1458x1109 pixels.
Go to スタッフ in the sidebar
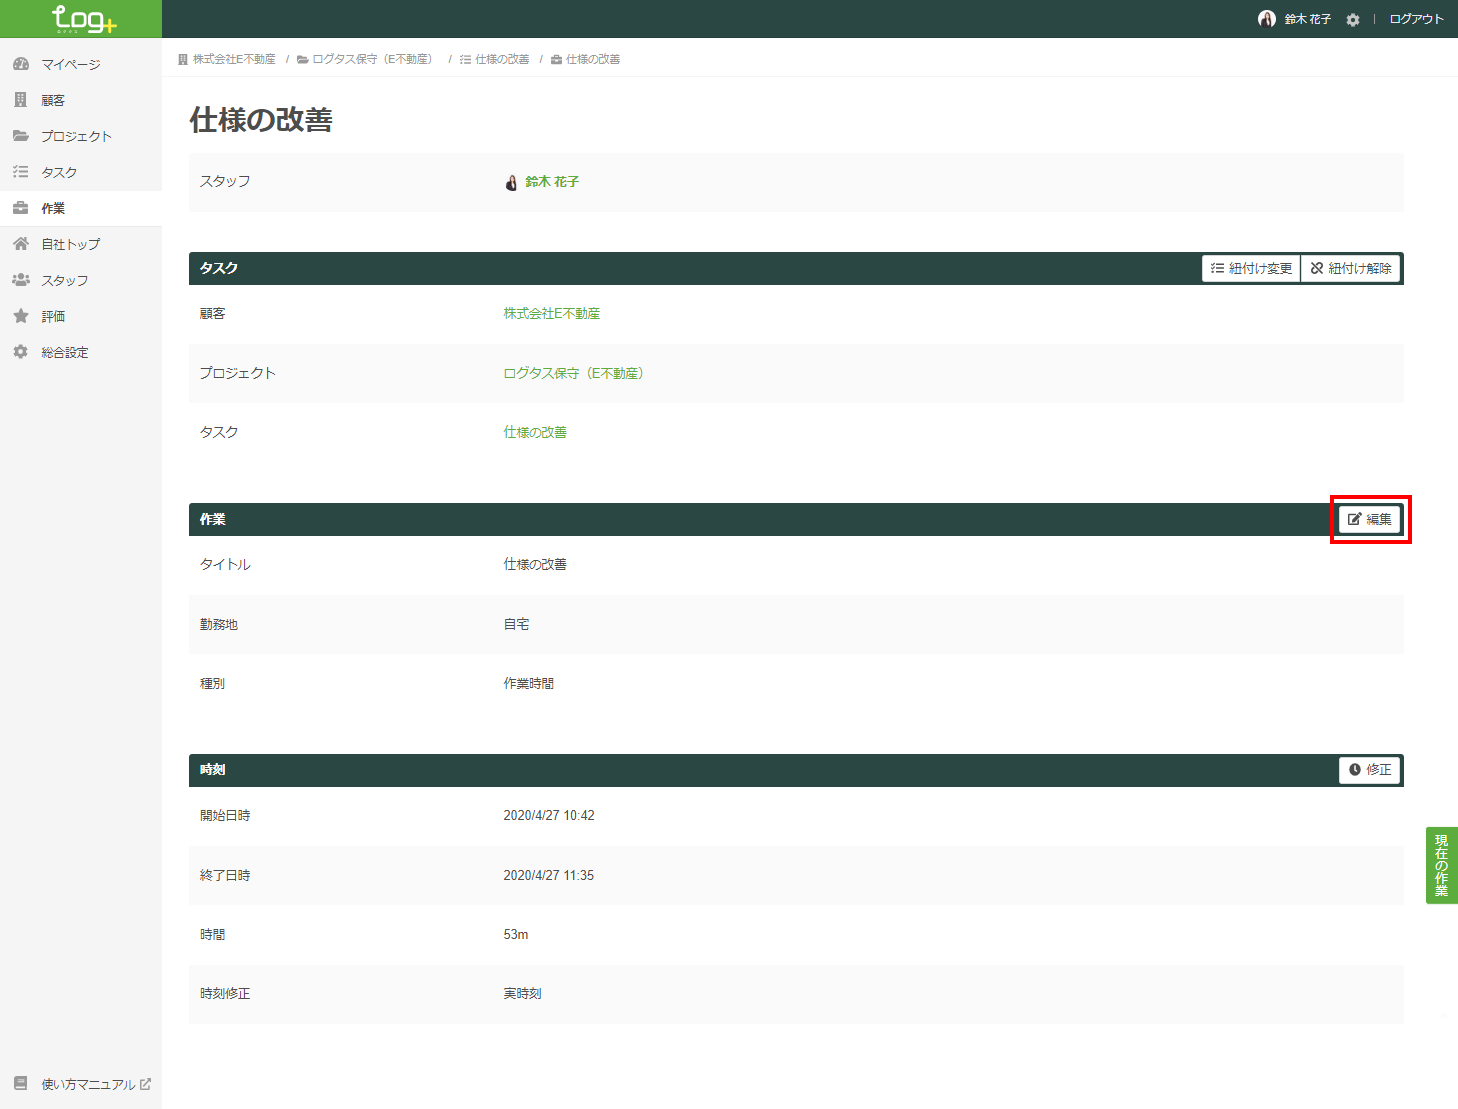(64, 280)
